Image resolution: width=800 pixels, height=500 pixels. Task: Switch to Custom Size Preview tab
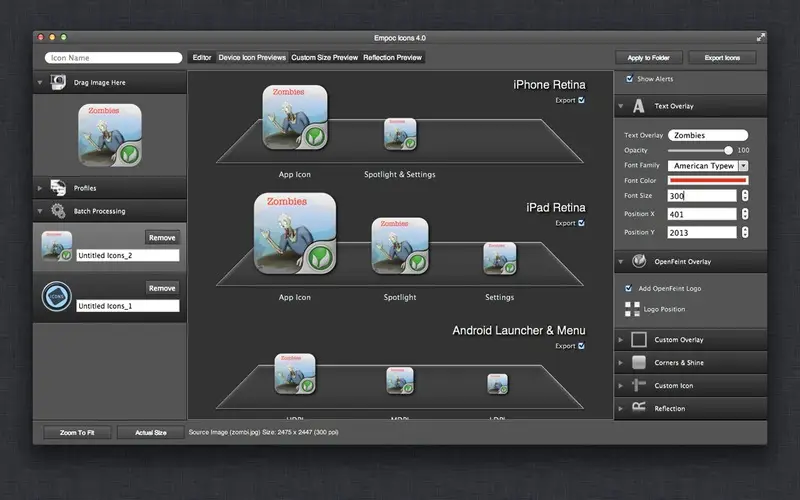coord(324,58)
